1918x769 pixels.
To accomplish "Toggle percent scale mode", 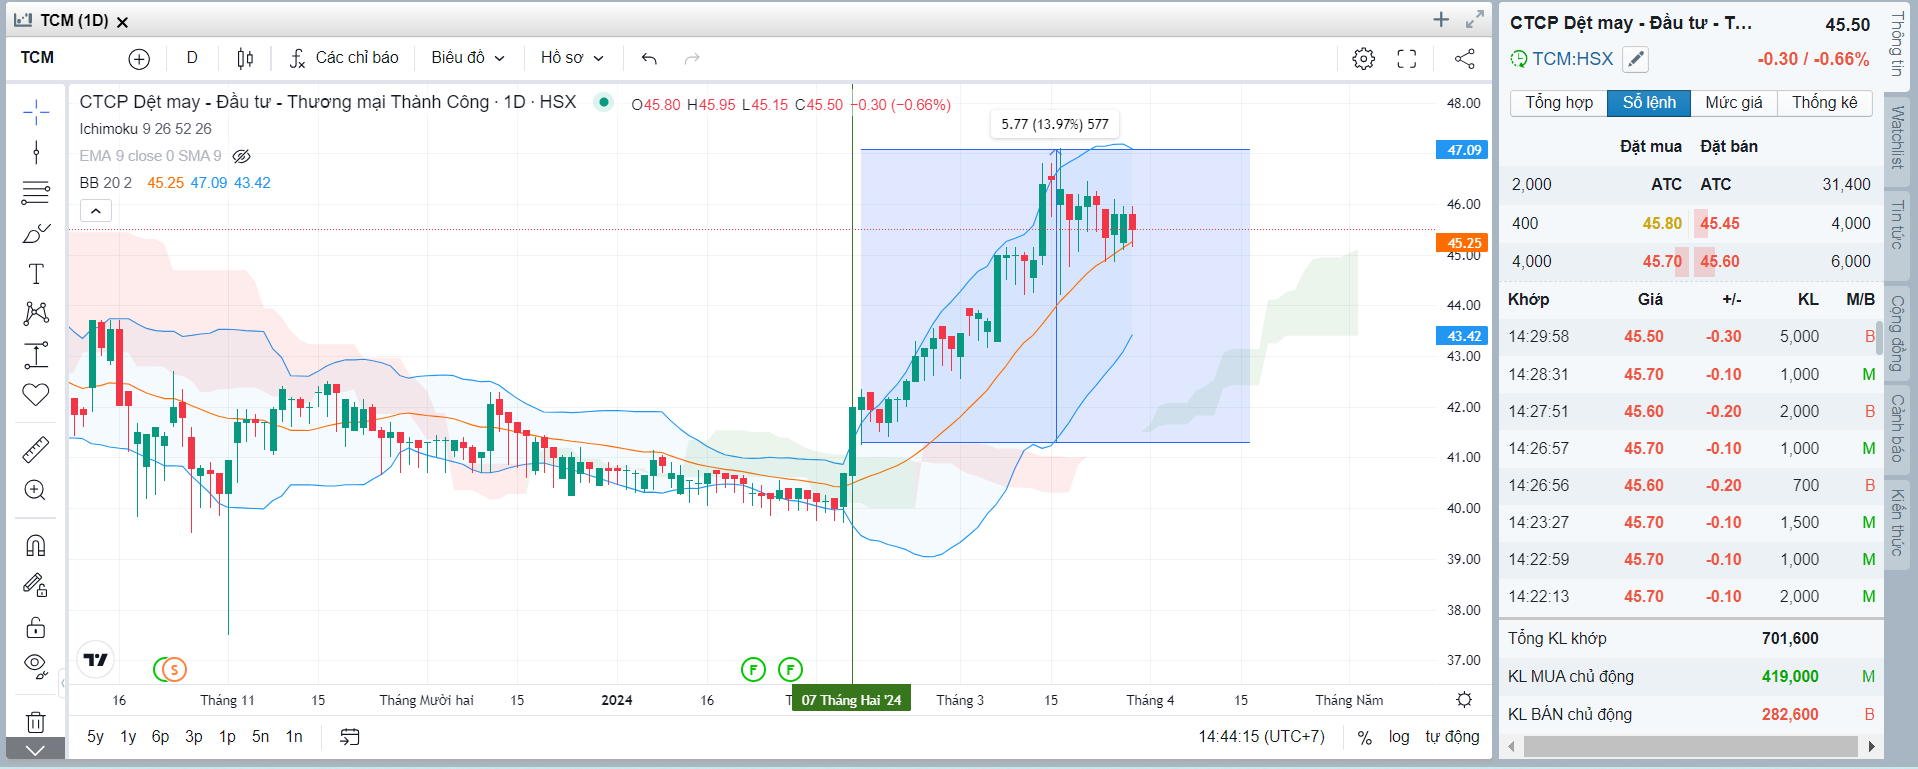I will pos(1364,737).
